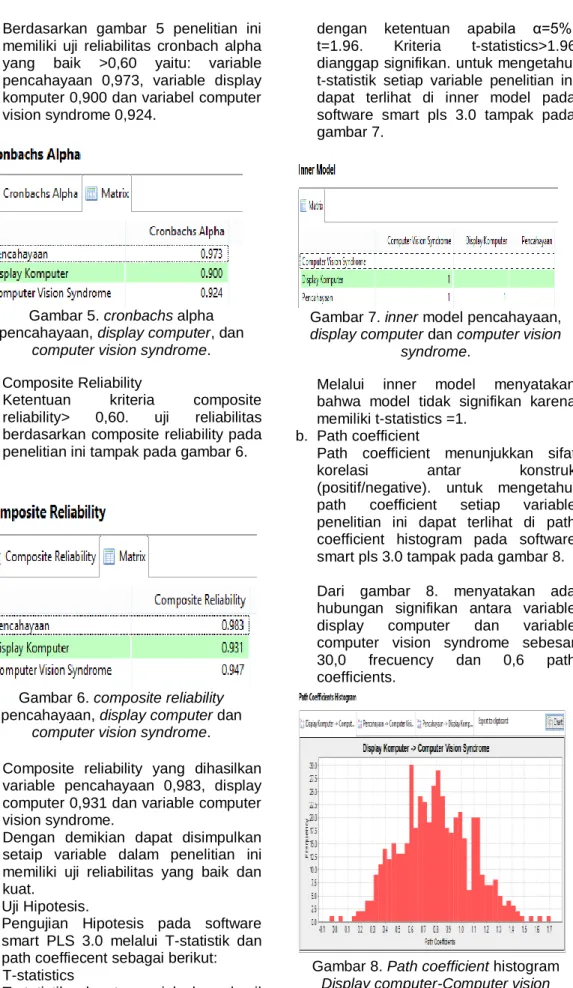Open the Composite Reliability tab

(49, 556)
